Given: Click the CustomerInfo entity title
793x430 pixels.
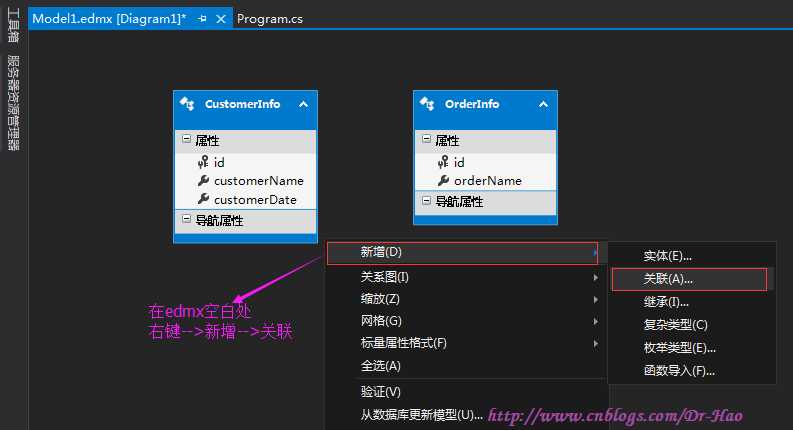Looking at the screenshot, I should pyautogui.click(x=242, y=104).
